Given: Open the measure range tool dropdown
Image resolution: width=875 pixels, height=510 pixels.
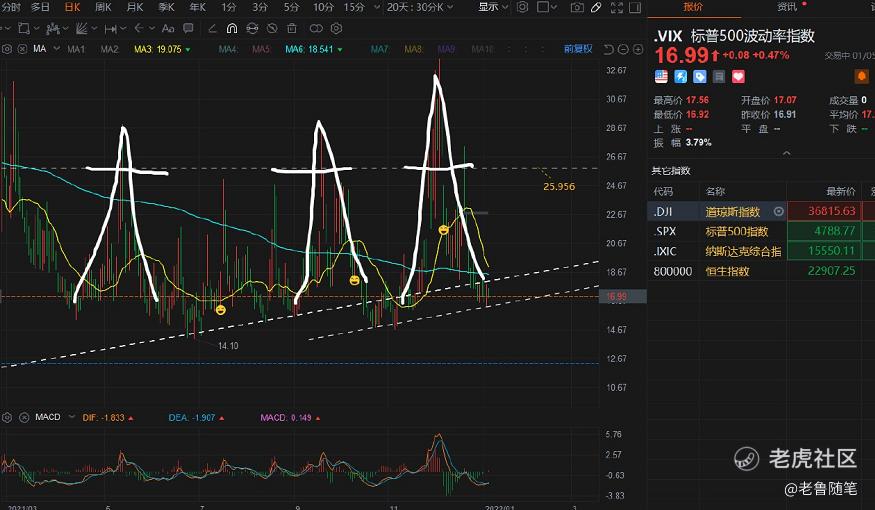Looking at the screenshot, I should click(x=114, y=28).
